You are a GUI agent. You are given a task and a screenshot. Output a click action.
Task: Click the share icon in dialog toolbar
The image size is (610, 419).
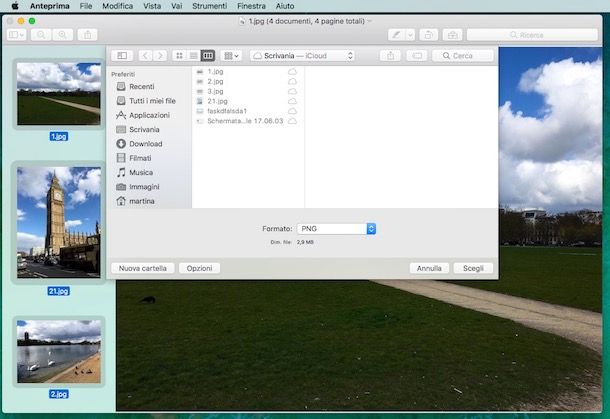(391, 56)
